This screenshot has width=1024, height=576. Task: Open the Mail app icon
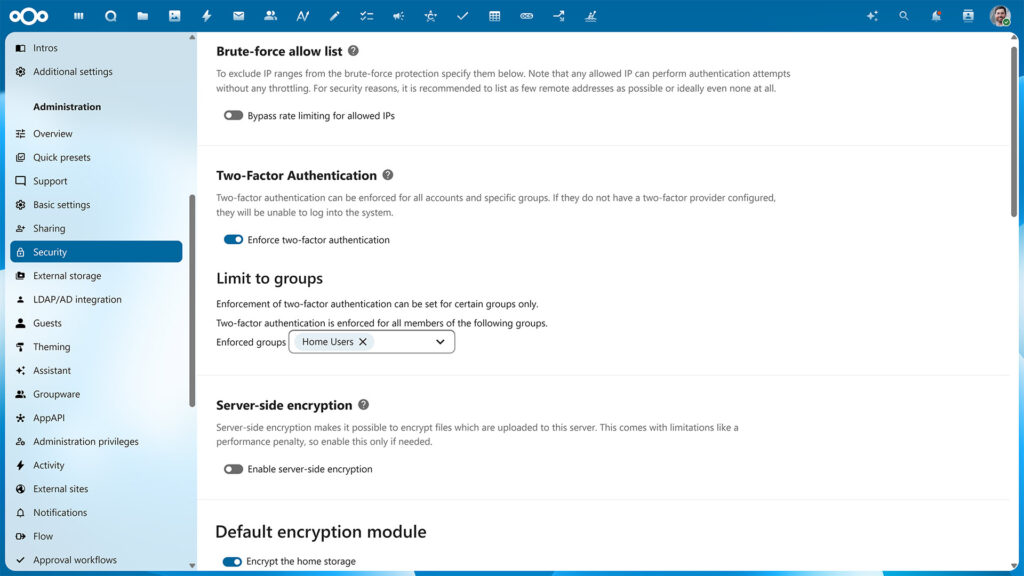click(x=238, y=15)
